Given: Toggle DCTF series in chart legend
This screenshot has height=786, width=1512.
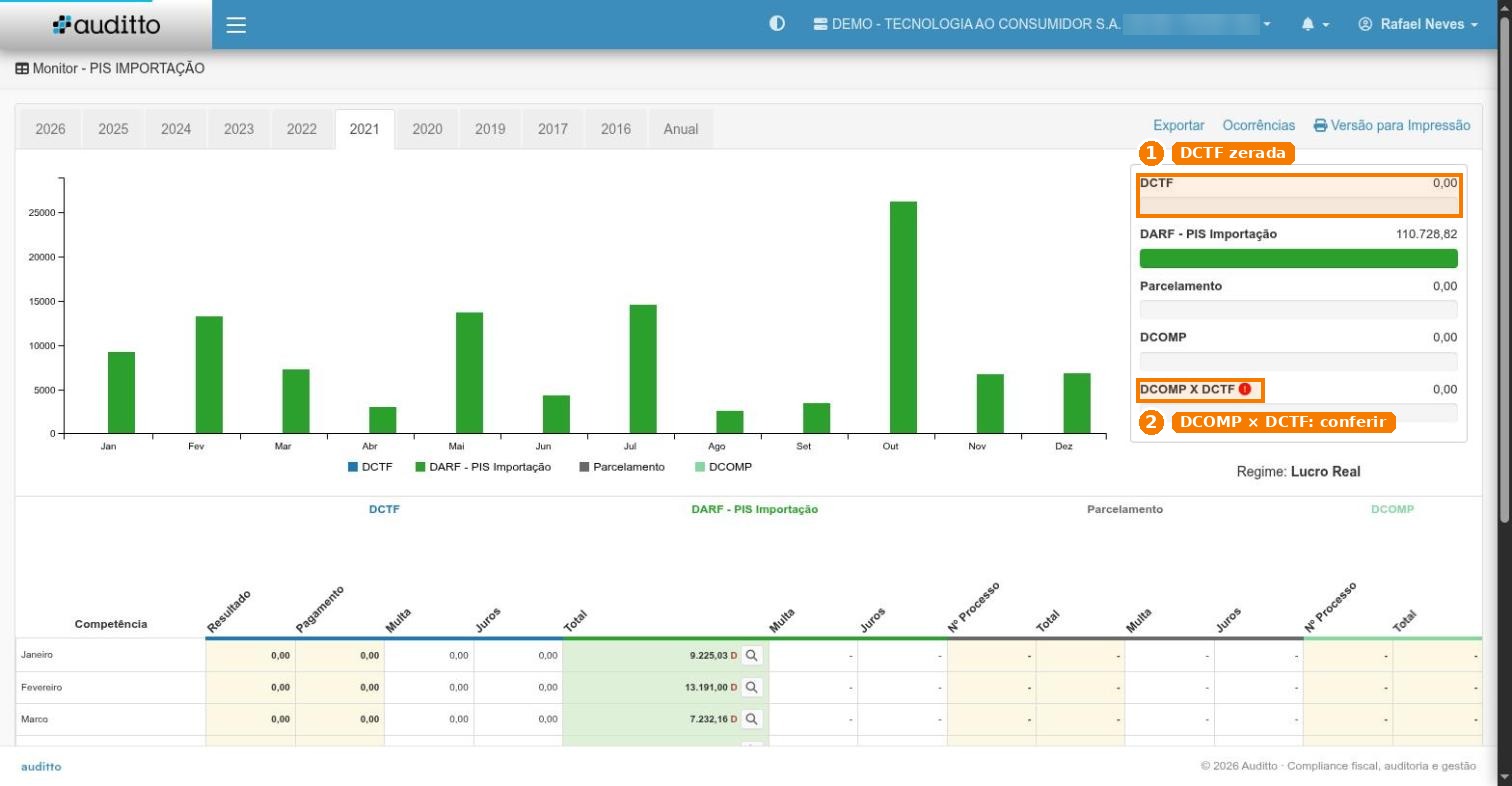Looking at the screenshot, I should [370, 467].
